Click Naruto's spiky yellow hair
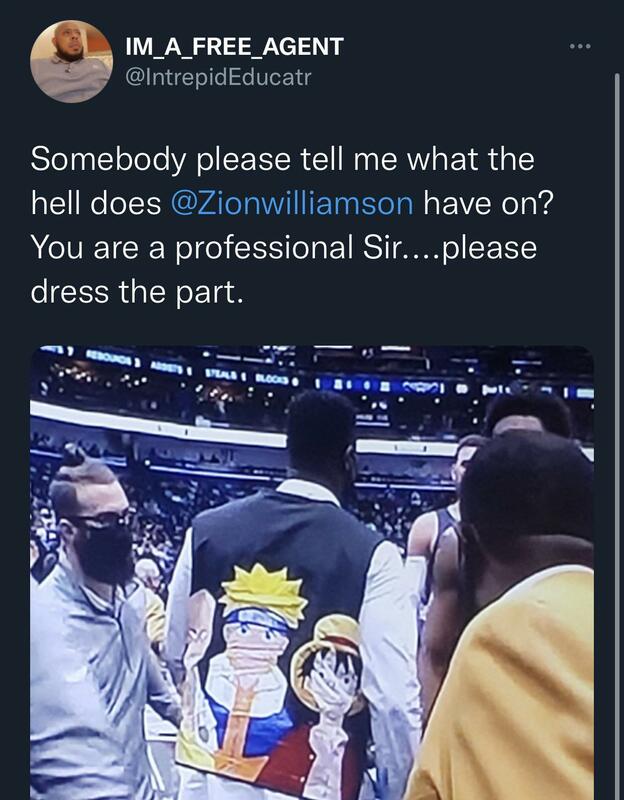624x800 pixels. pos(260,588)
